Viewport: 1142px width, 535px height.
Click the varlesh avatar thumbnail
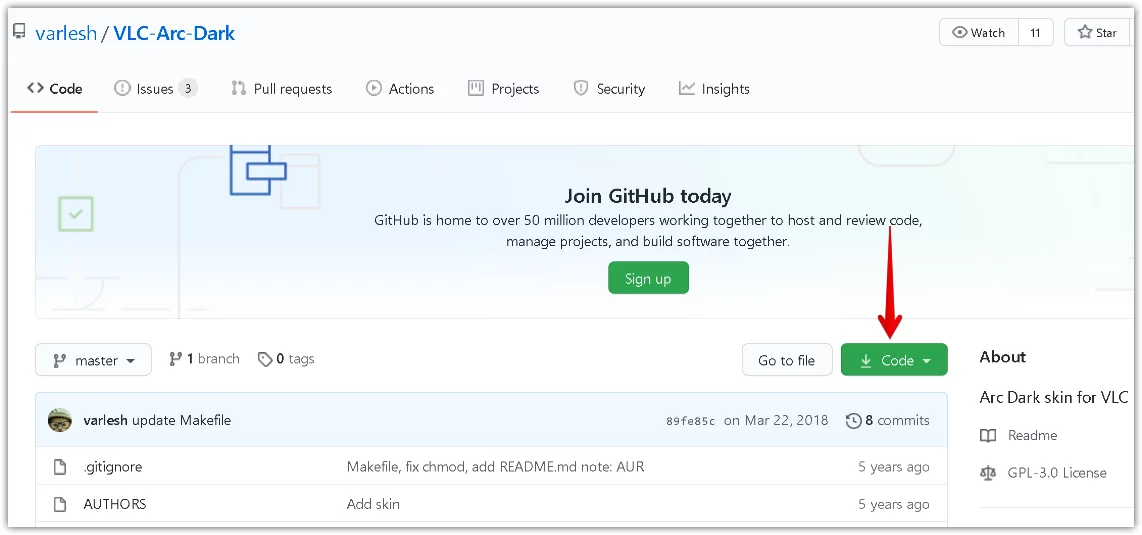tap(60, 420)
